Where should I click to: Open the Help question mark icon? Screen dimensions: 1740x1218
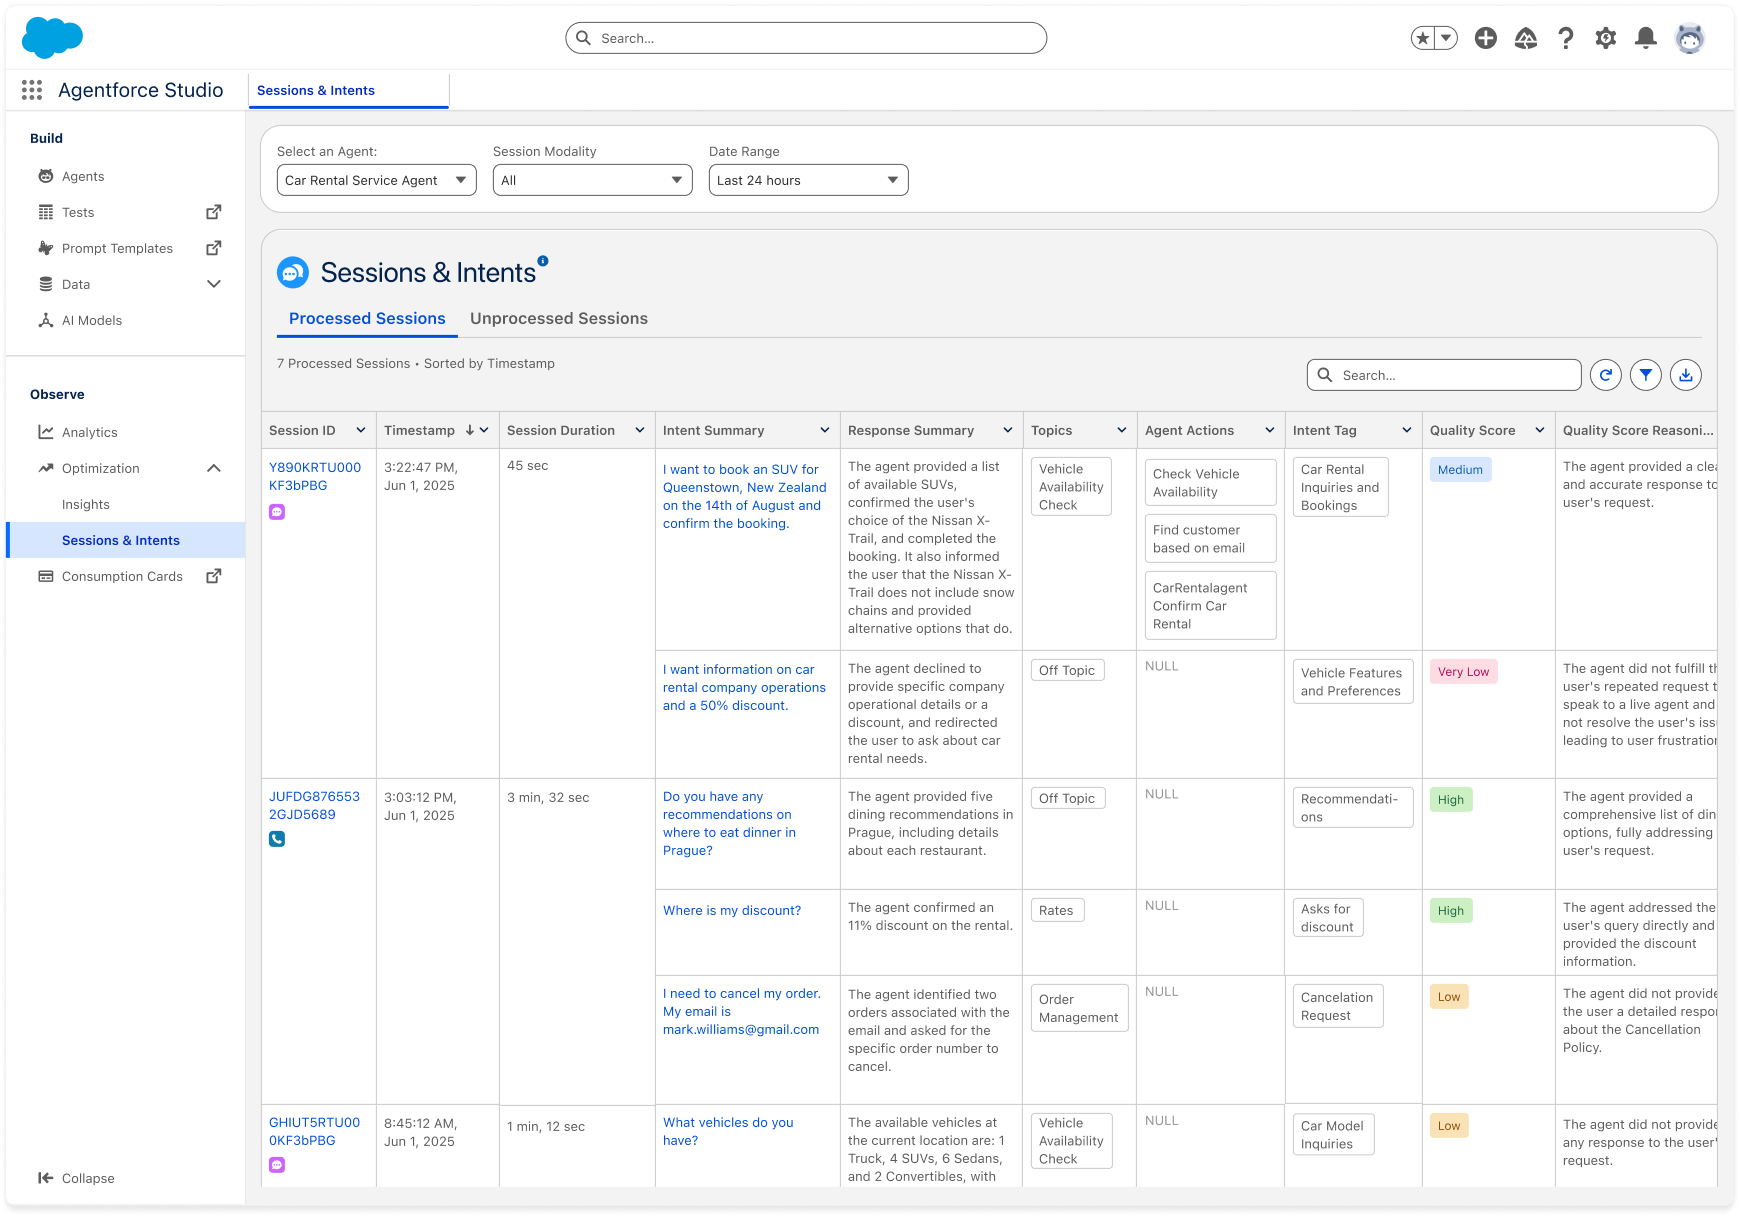[1566, 38]
